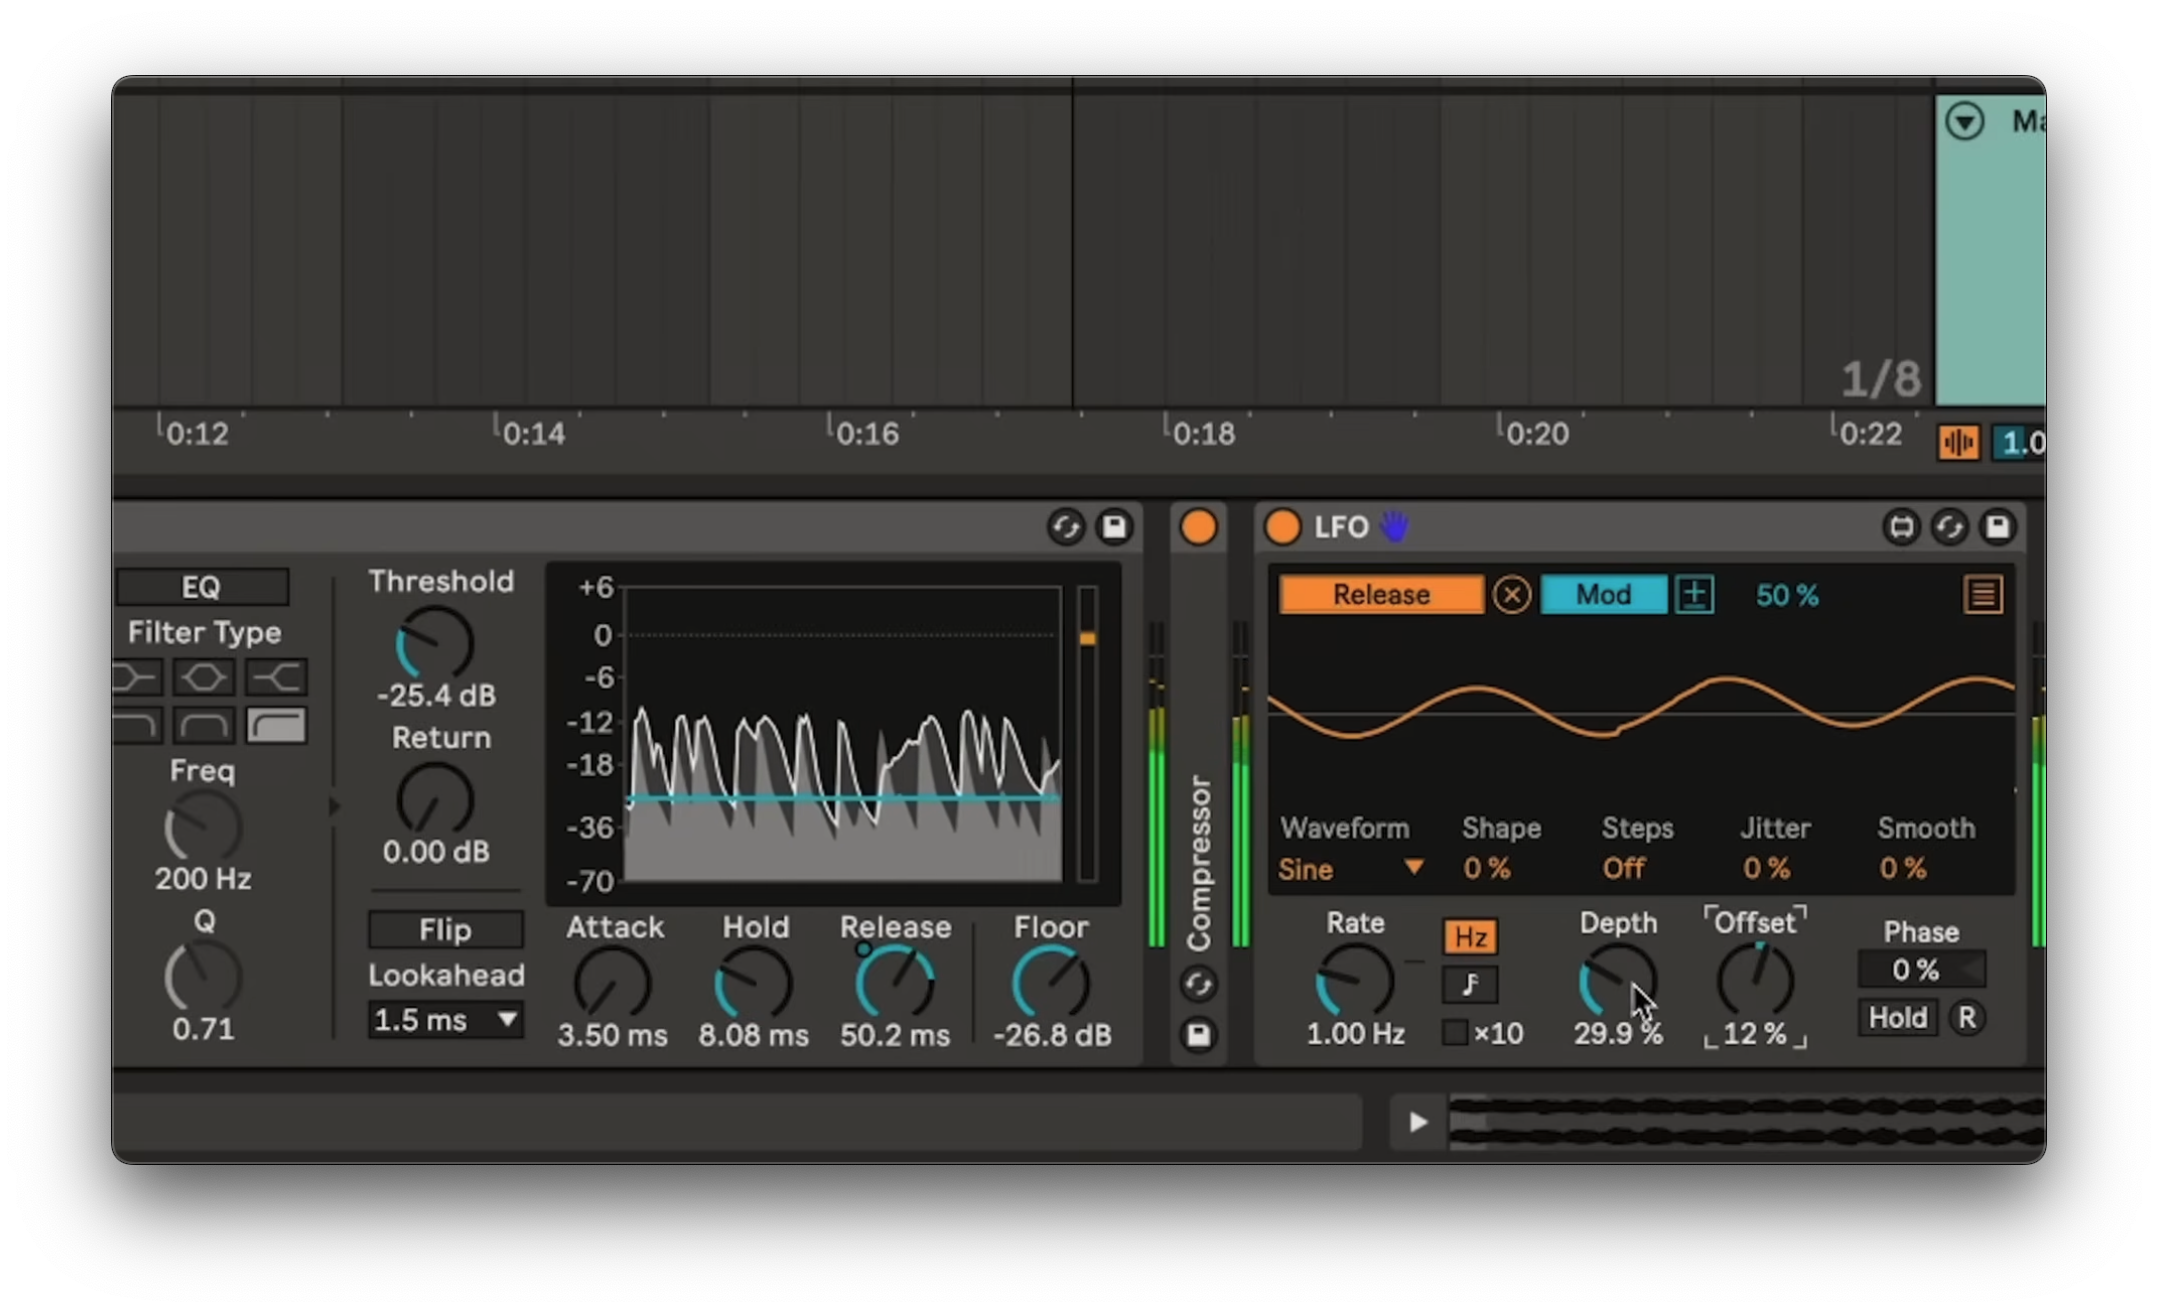This screenshot has height=1312, width=2158.
Task: Click the LFO hot-swap preset icon
Action: [1949, 527]
